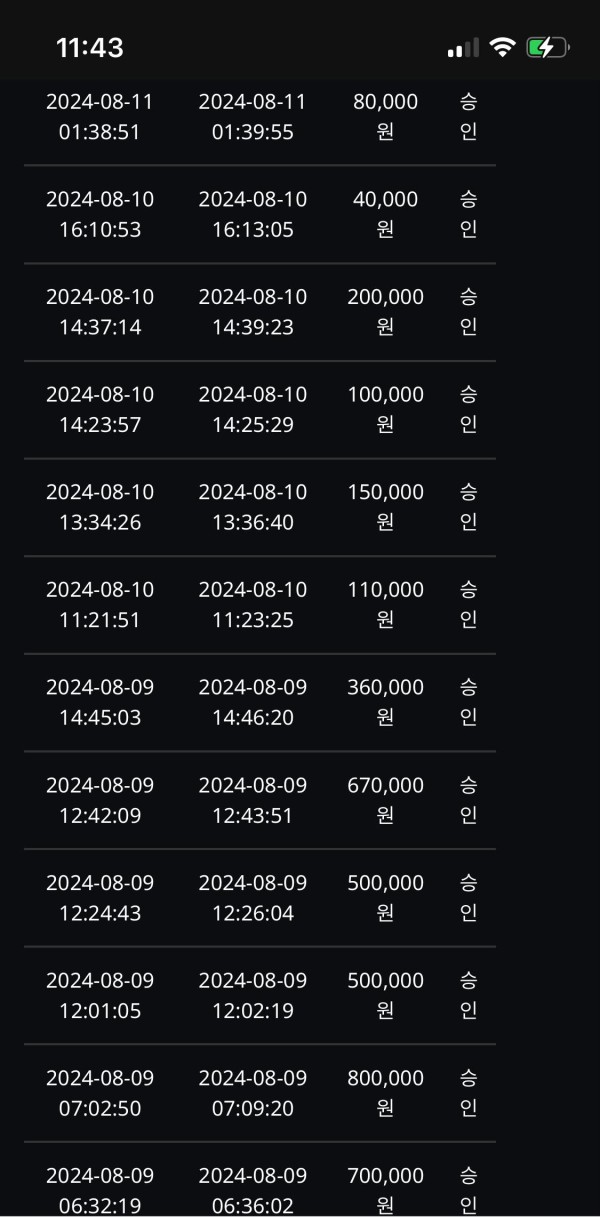Select the 800,000원 transaction amount

[385, 1093]
